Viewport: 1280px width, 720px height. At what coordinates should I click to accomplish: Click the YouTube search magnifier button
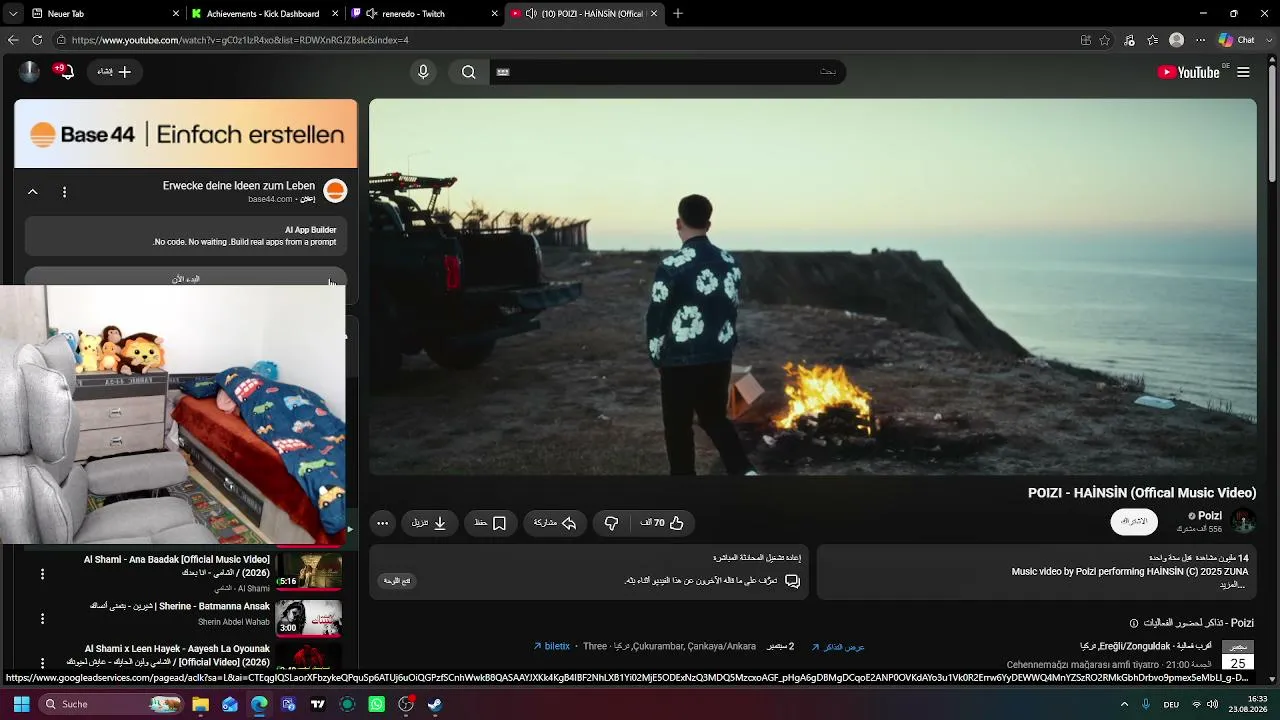(468, 72)
